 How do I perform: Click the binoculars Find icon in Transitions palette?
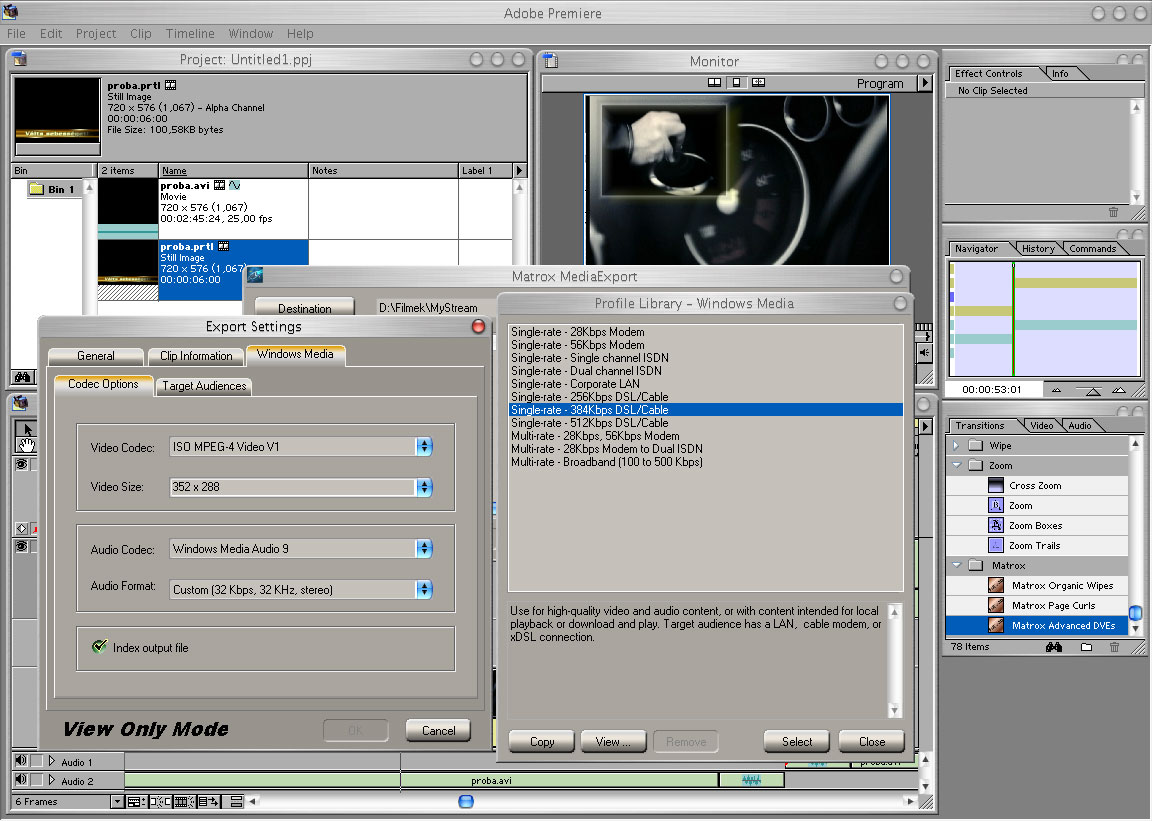click(1054, 647)
